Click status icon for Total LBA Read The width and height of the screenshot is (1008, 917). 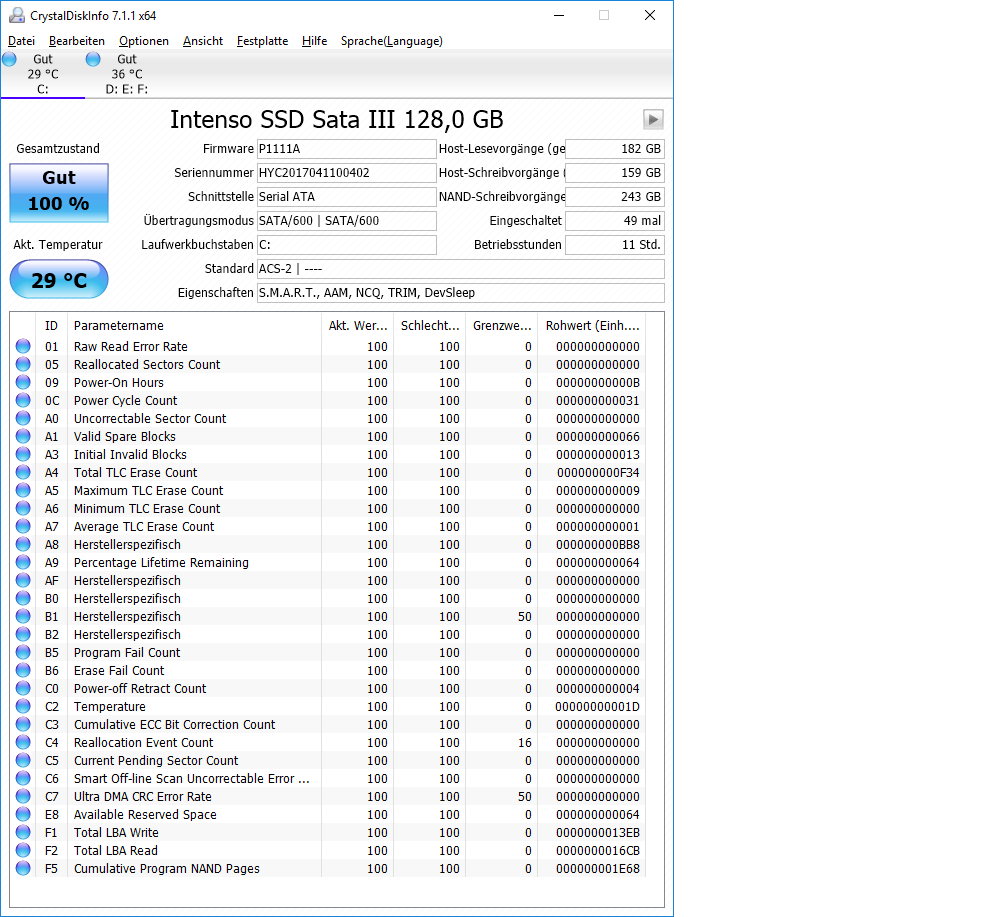pos(23,850)
